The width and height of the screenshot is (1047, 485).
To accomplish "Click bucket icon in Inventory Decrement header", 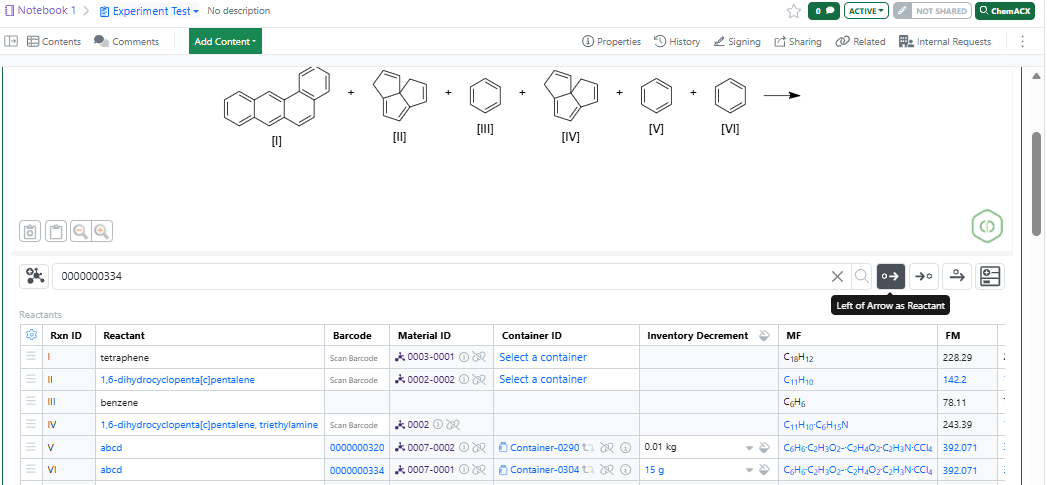I will pyautogui.click(x=764, y=335).
